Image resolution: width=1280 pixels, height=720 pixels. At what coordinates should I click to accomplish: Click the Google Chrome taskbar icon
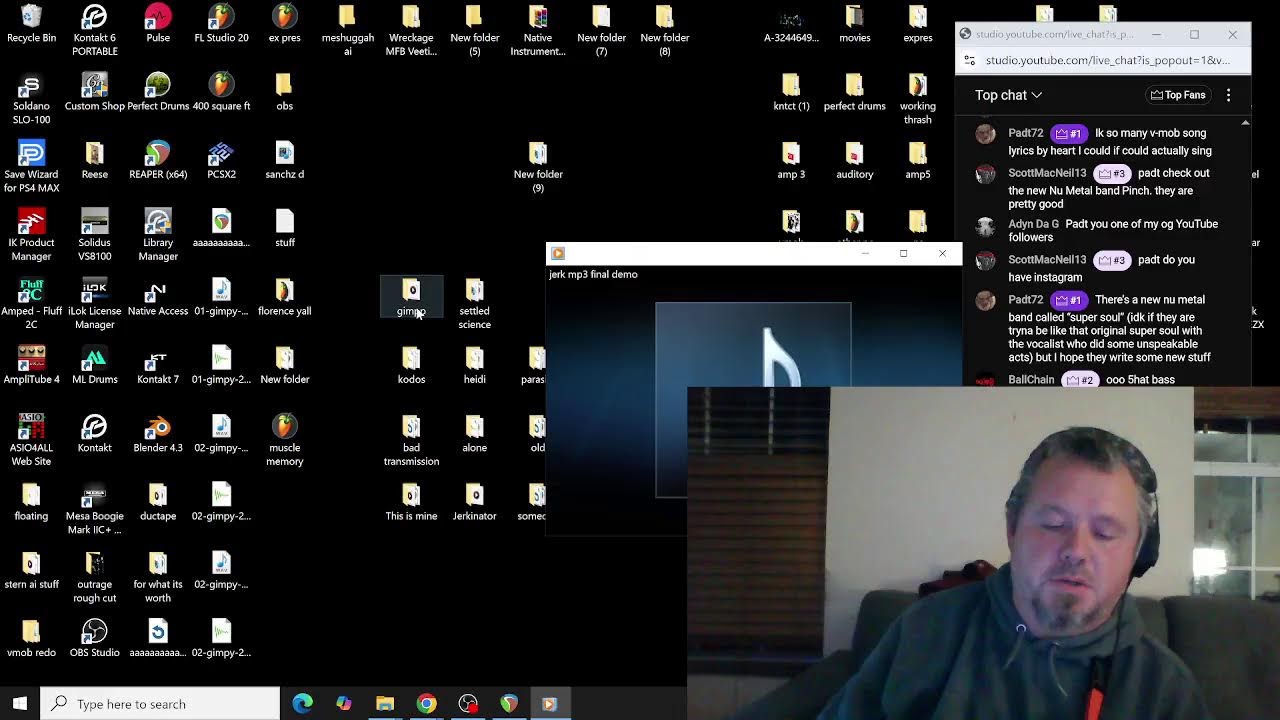[426, 704]
